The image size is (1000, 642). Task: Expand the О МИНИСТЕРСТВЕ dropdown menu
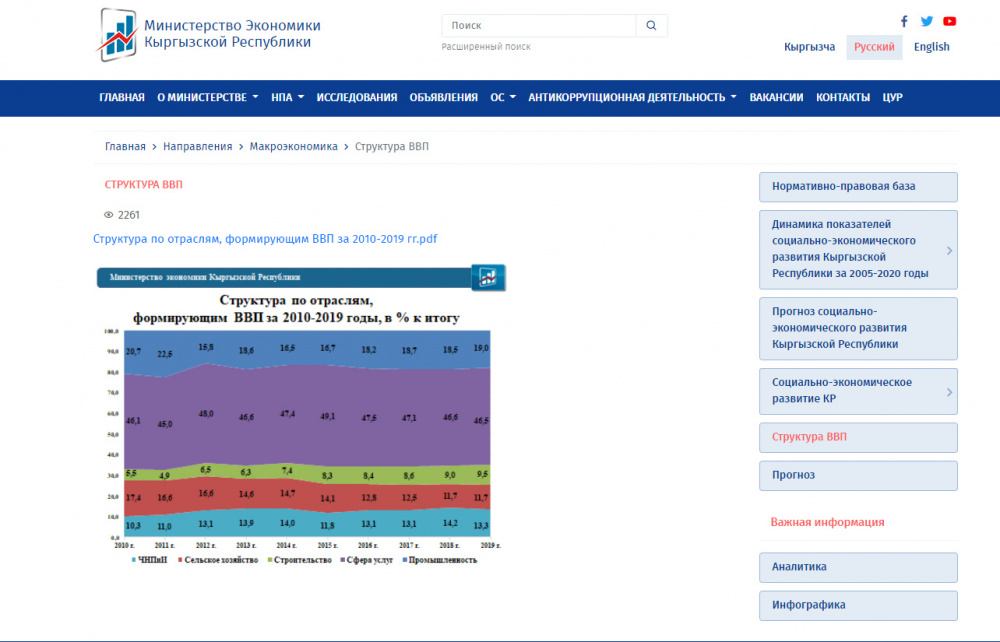tap(207, 98)
